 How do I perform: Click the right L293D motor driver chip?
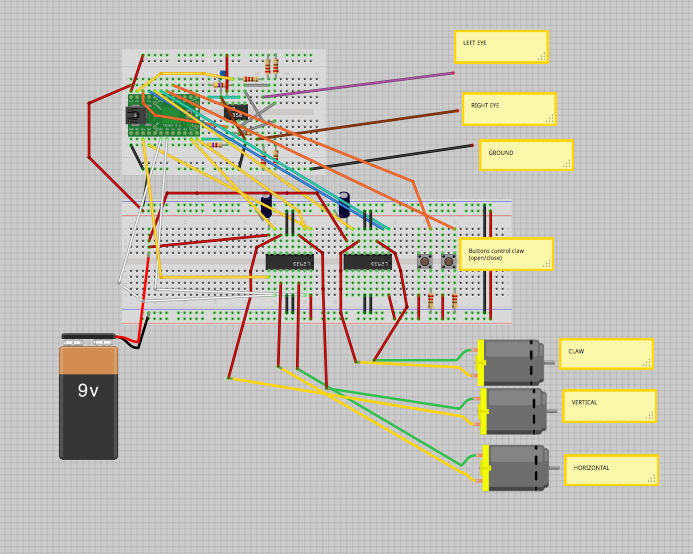368,262
